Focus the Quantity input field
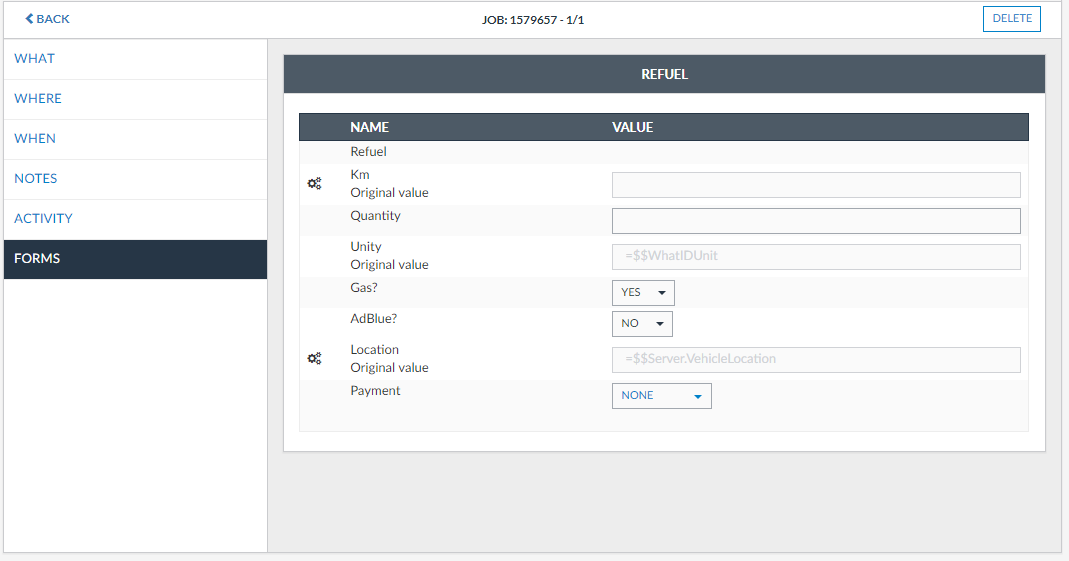The image size is (1069, 561). [815, 221]
